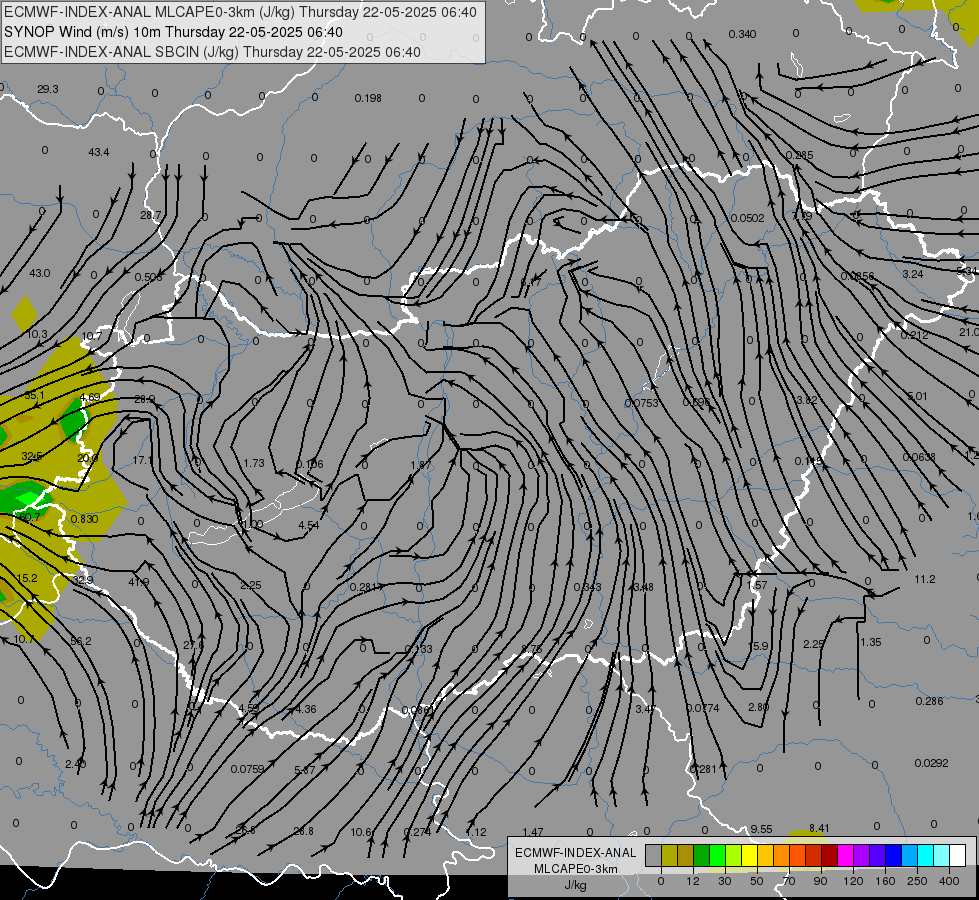The image size is (979, 900).
Task: Click the map value '0.286'
Action: [929, 701]
